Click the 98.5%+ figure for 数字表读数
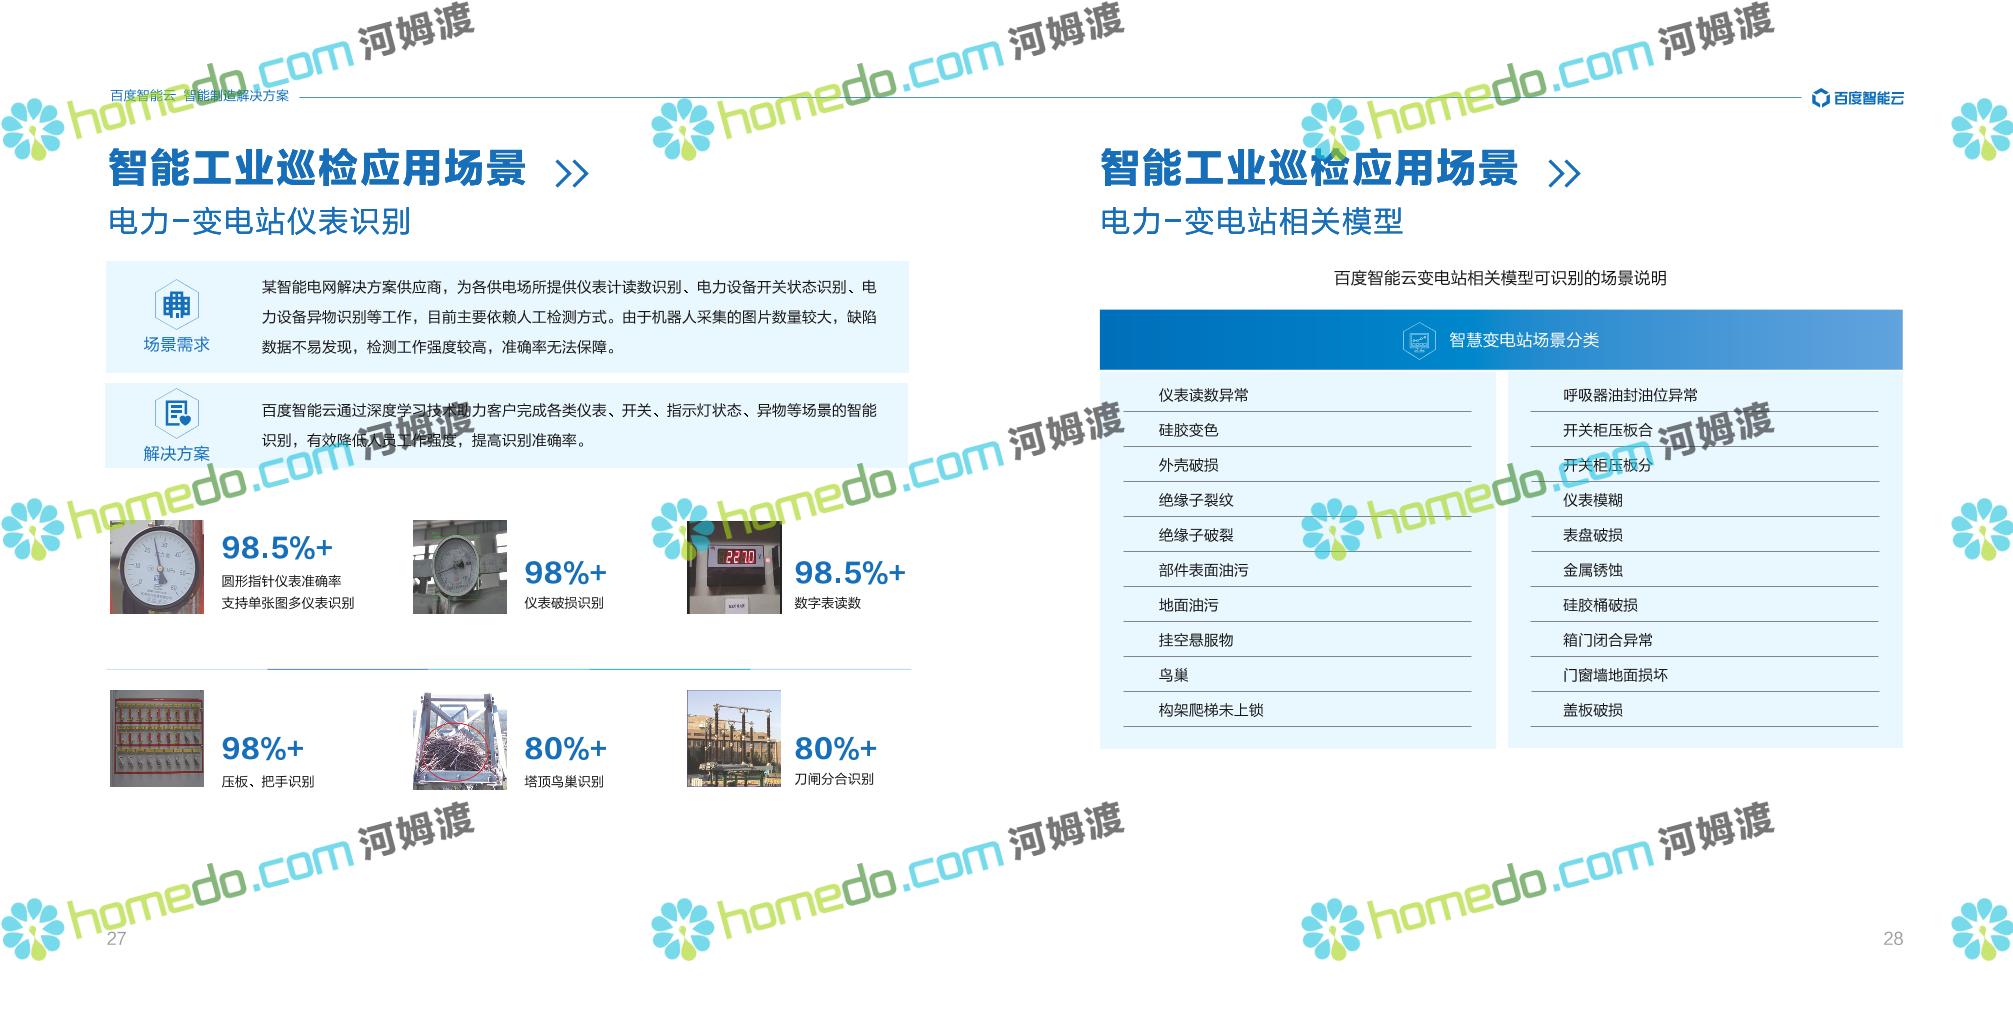 [849, 573]
